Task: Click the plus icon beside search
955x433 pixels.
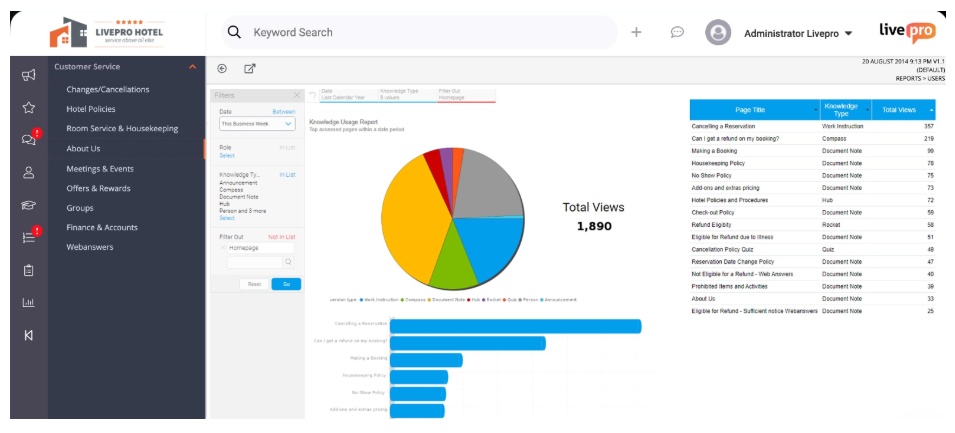Action: point(636,32)
